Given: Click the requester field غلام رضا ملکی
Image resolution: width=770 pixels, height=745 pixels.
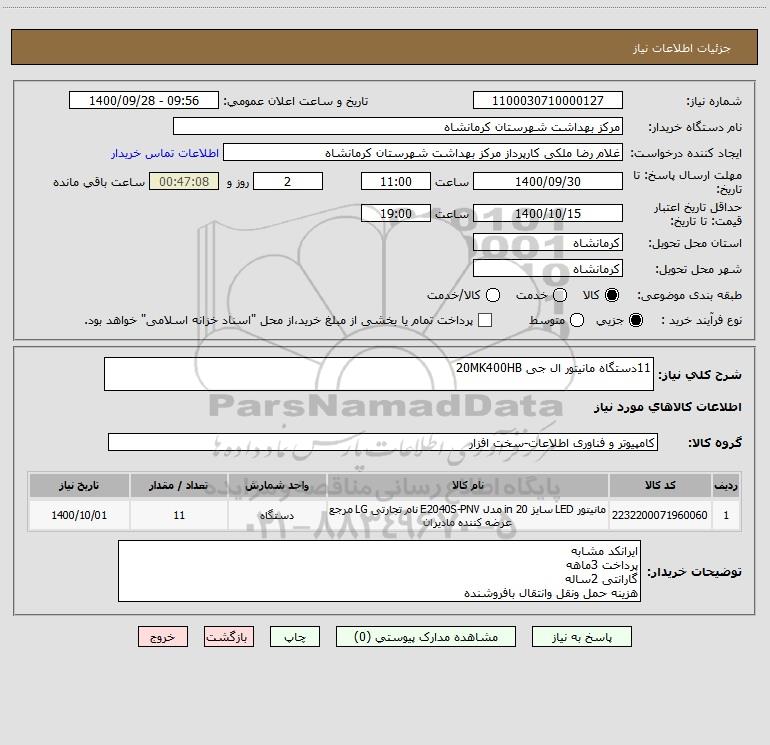Looking at the screenshot, I should tap(423, 152).
